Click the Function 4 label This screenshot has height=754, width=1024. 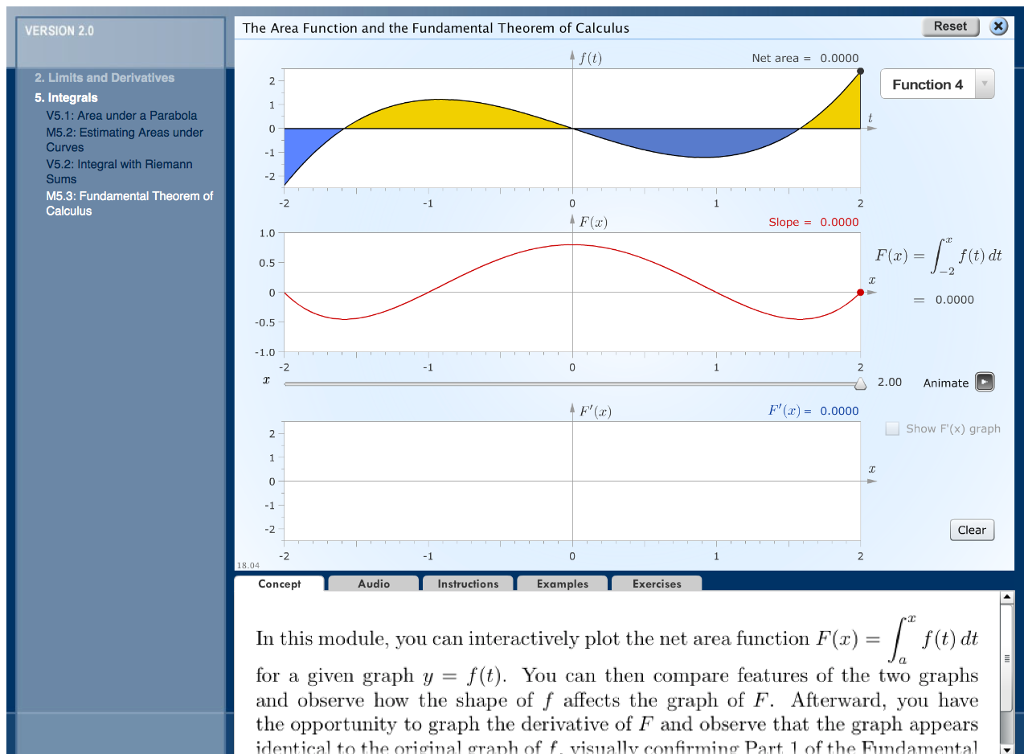(927, 84)
